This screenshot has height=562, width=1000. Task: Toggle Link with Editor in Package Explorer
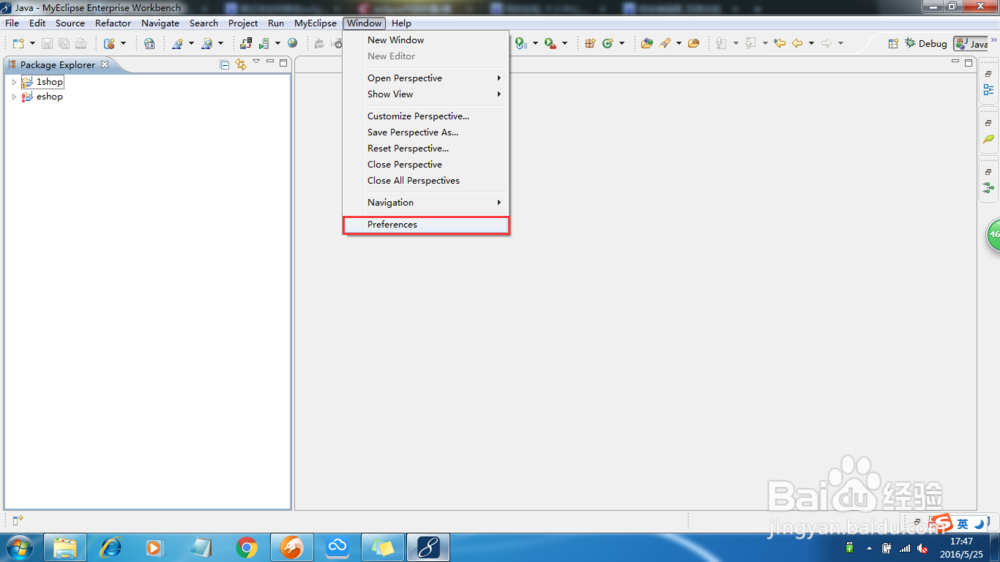(x=240, y=64)
